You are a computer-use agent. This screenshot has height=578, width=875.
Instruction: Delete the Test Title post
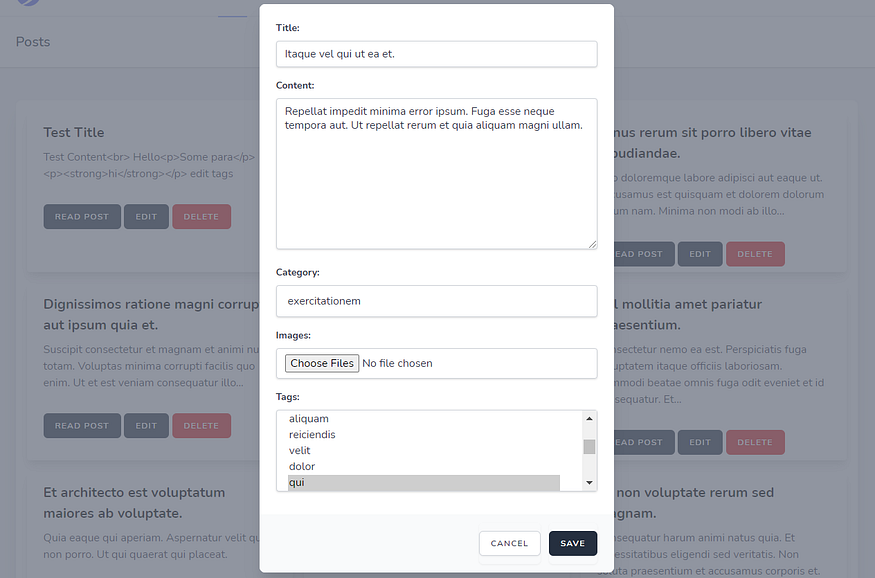tap(201, 216)
